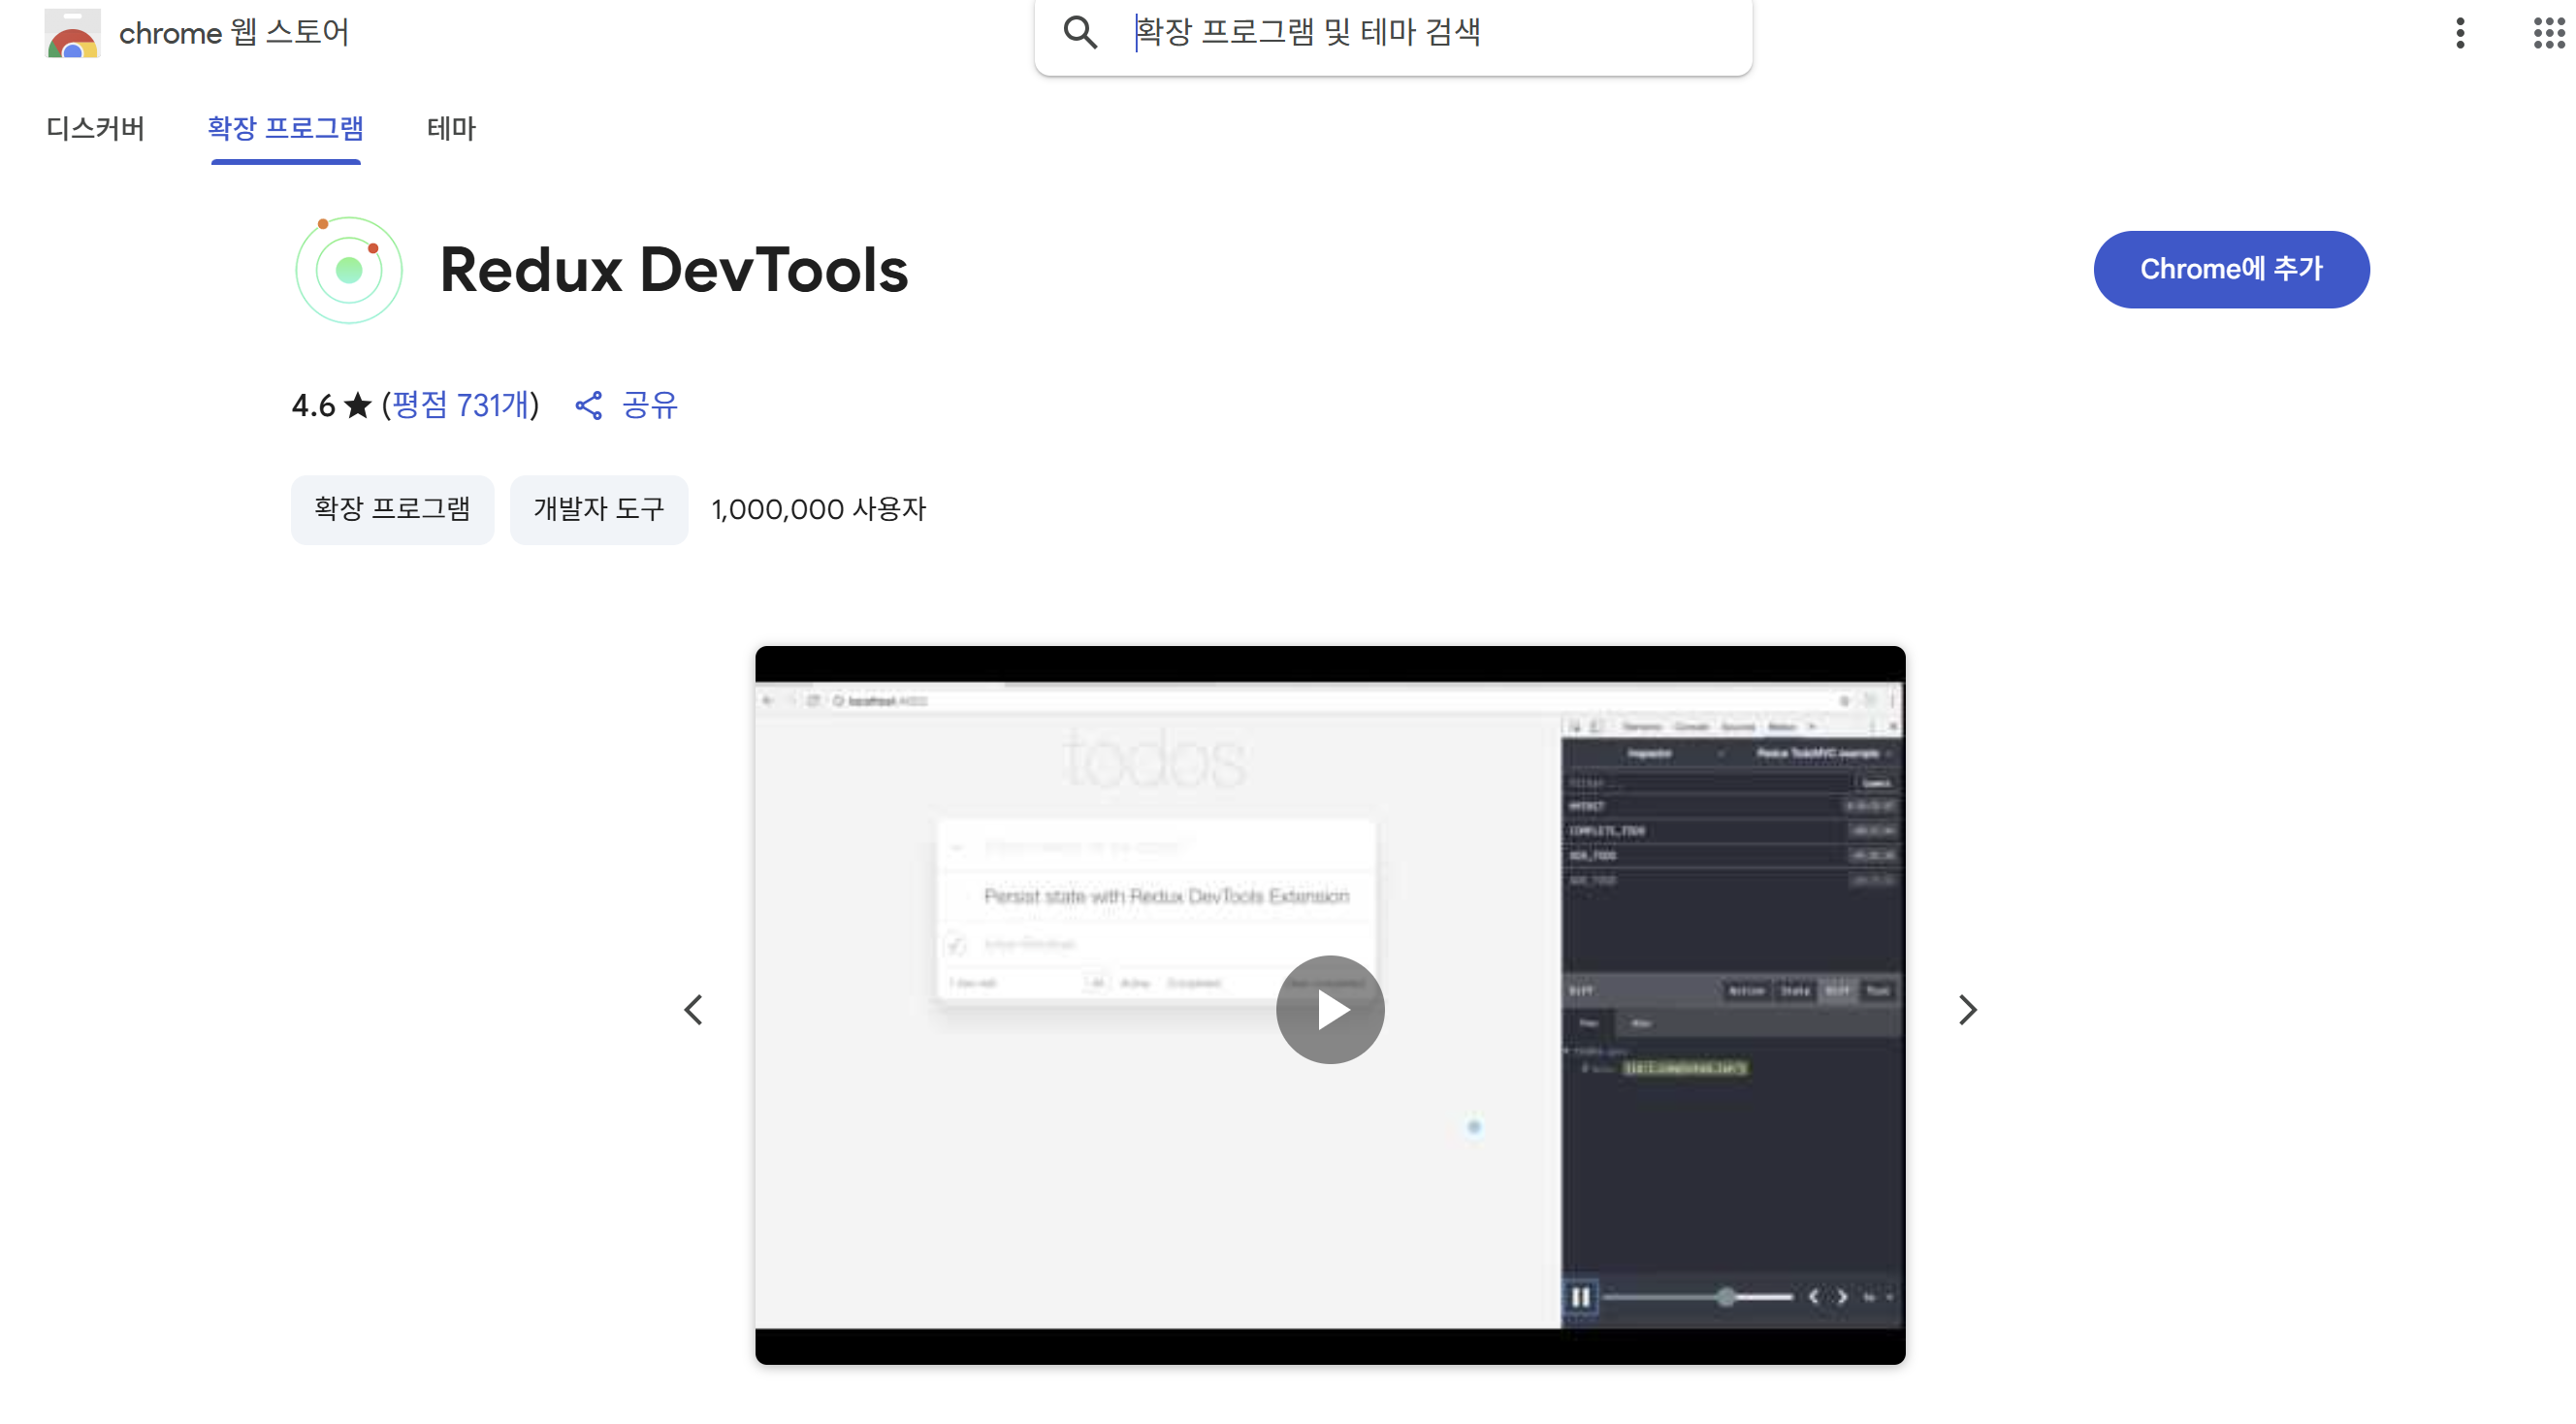2576x1424 pixels.
Task: Open the 디스커버 tab
Action: click(95, 128)
